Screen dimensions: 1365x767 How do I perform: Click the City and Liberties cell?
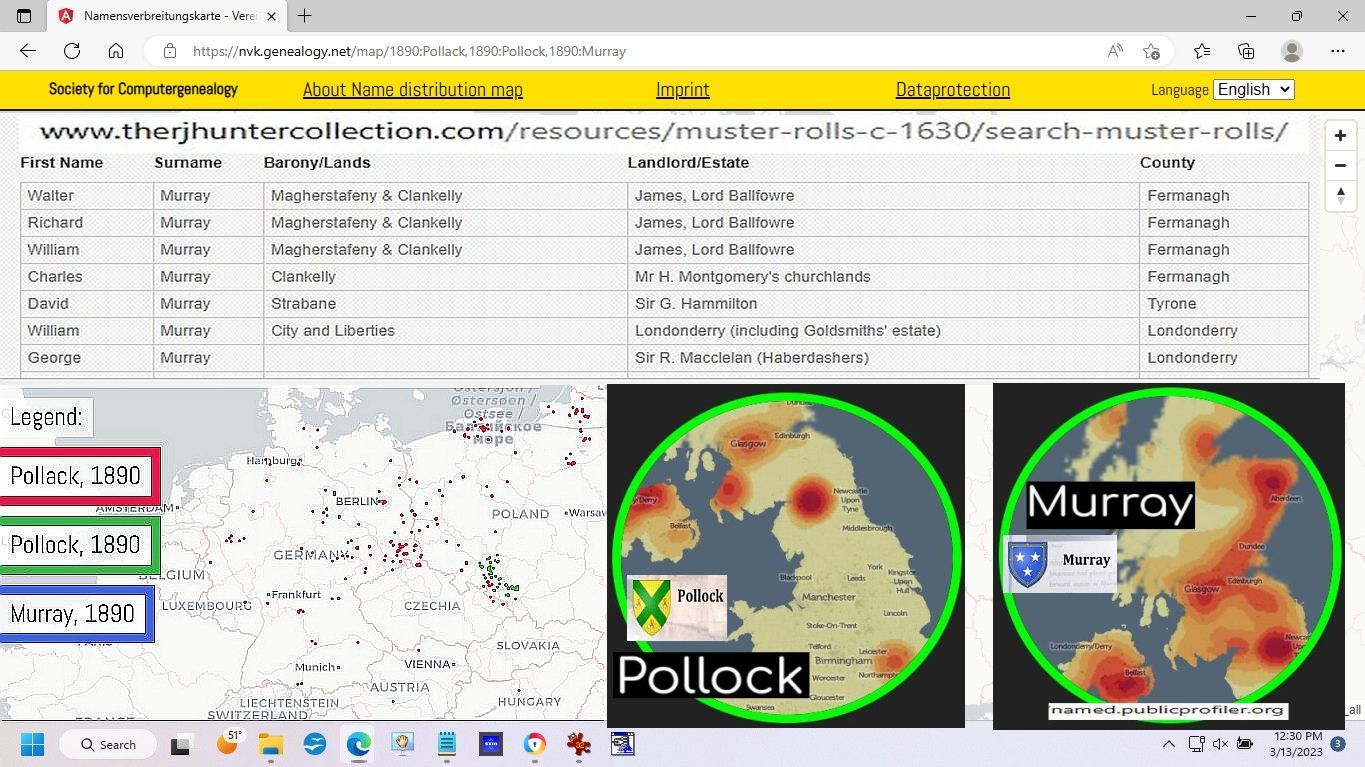(x=446, y=331)
